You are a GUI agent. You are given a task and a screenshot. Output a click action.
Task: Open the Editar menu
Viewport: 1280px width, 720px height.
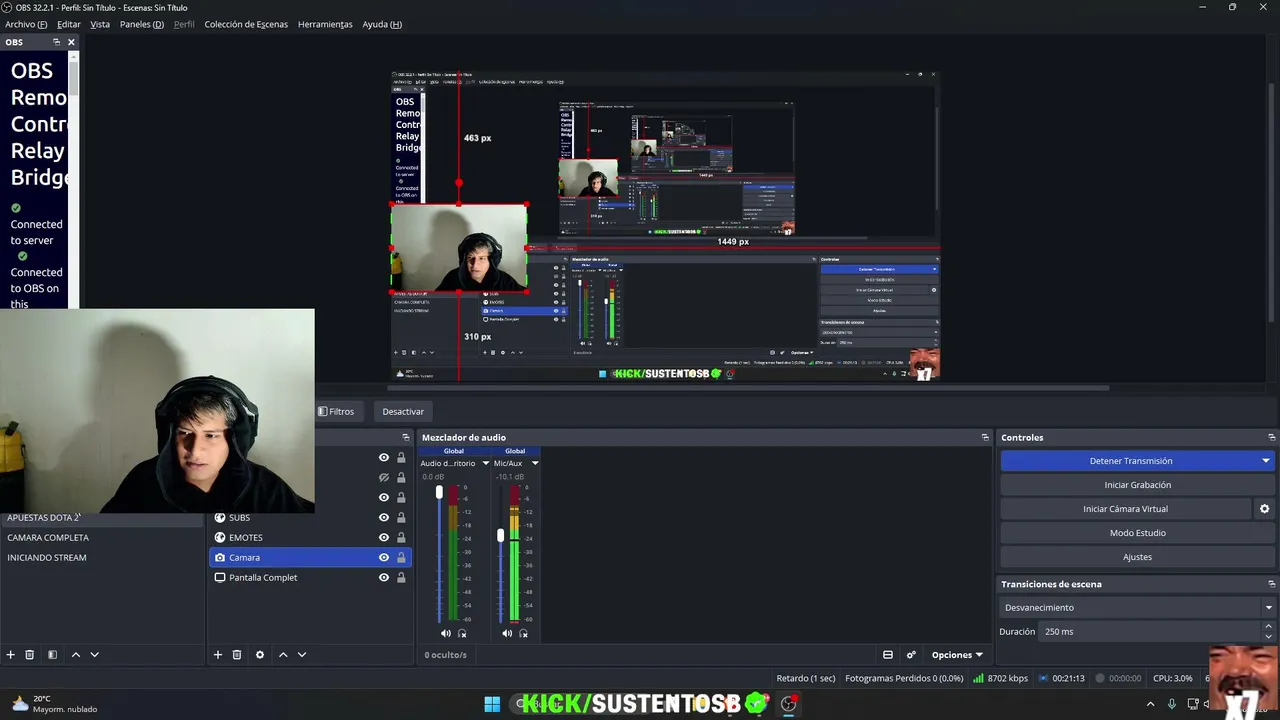(69, 24)
